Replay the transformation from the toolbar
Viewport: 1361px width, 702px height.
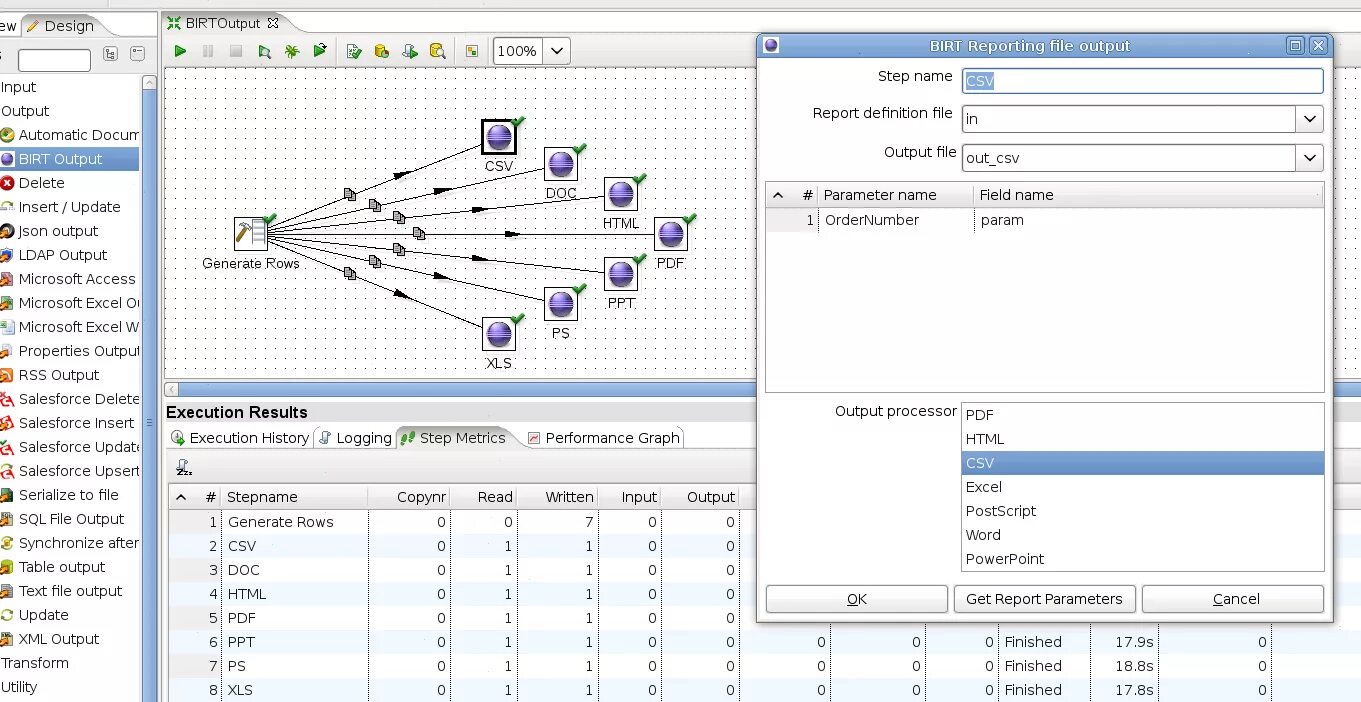[x=320, y=51]
